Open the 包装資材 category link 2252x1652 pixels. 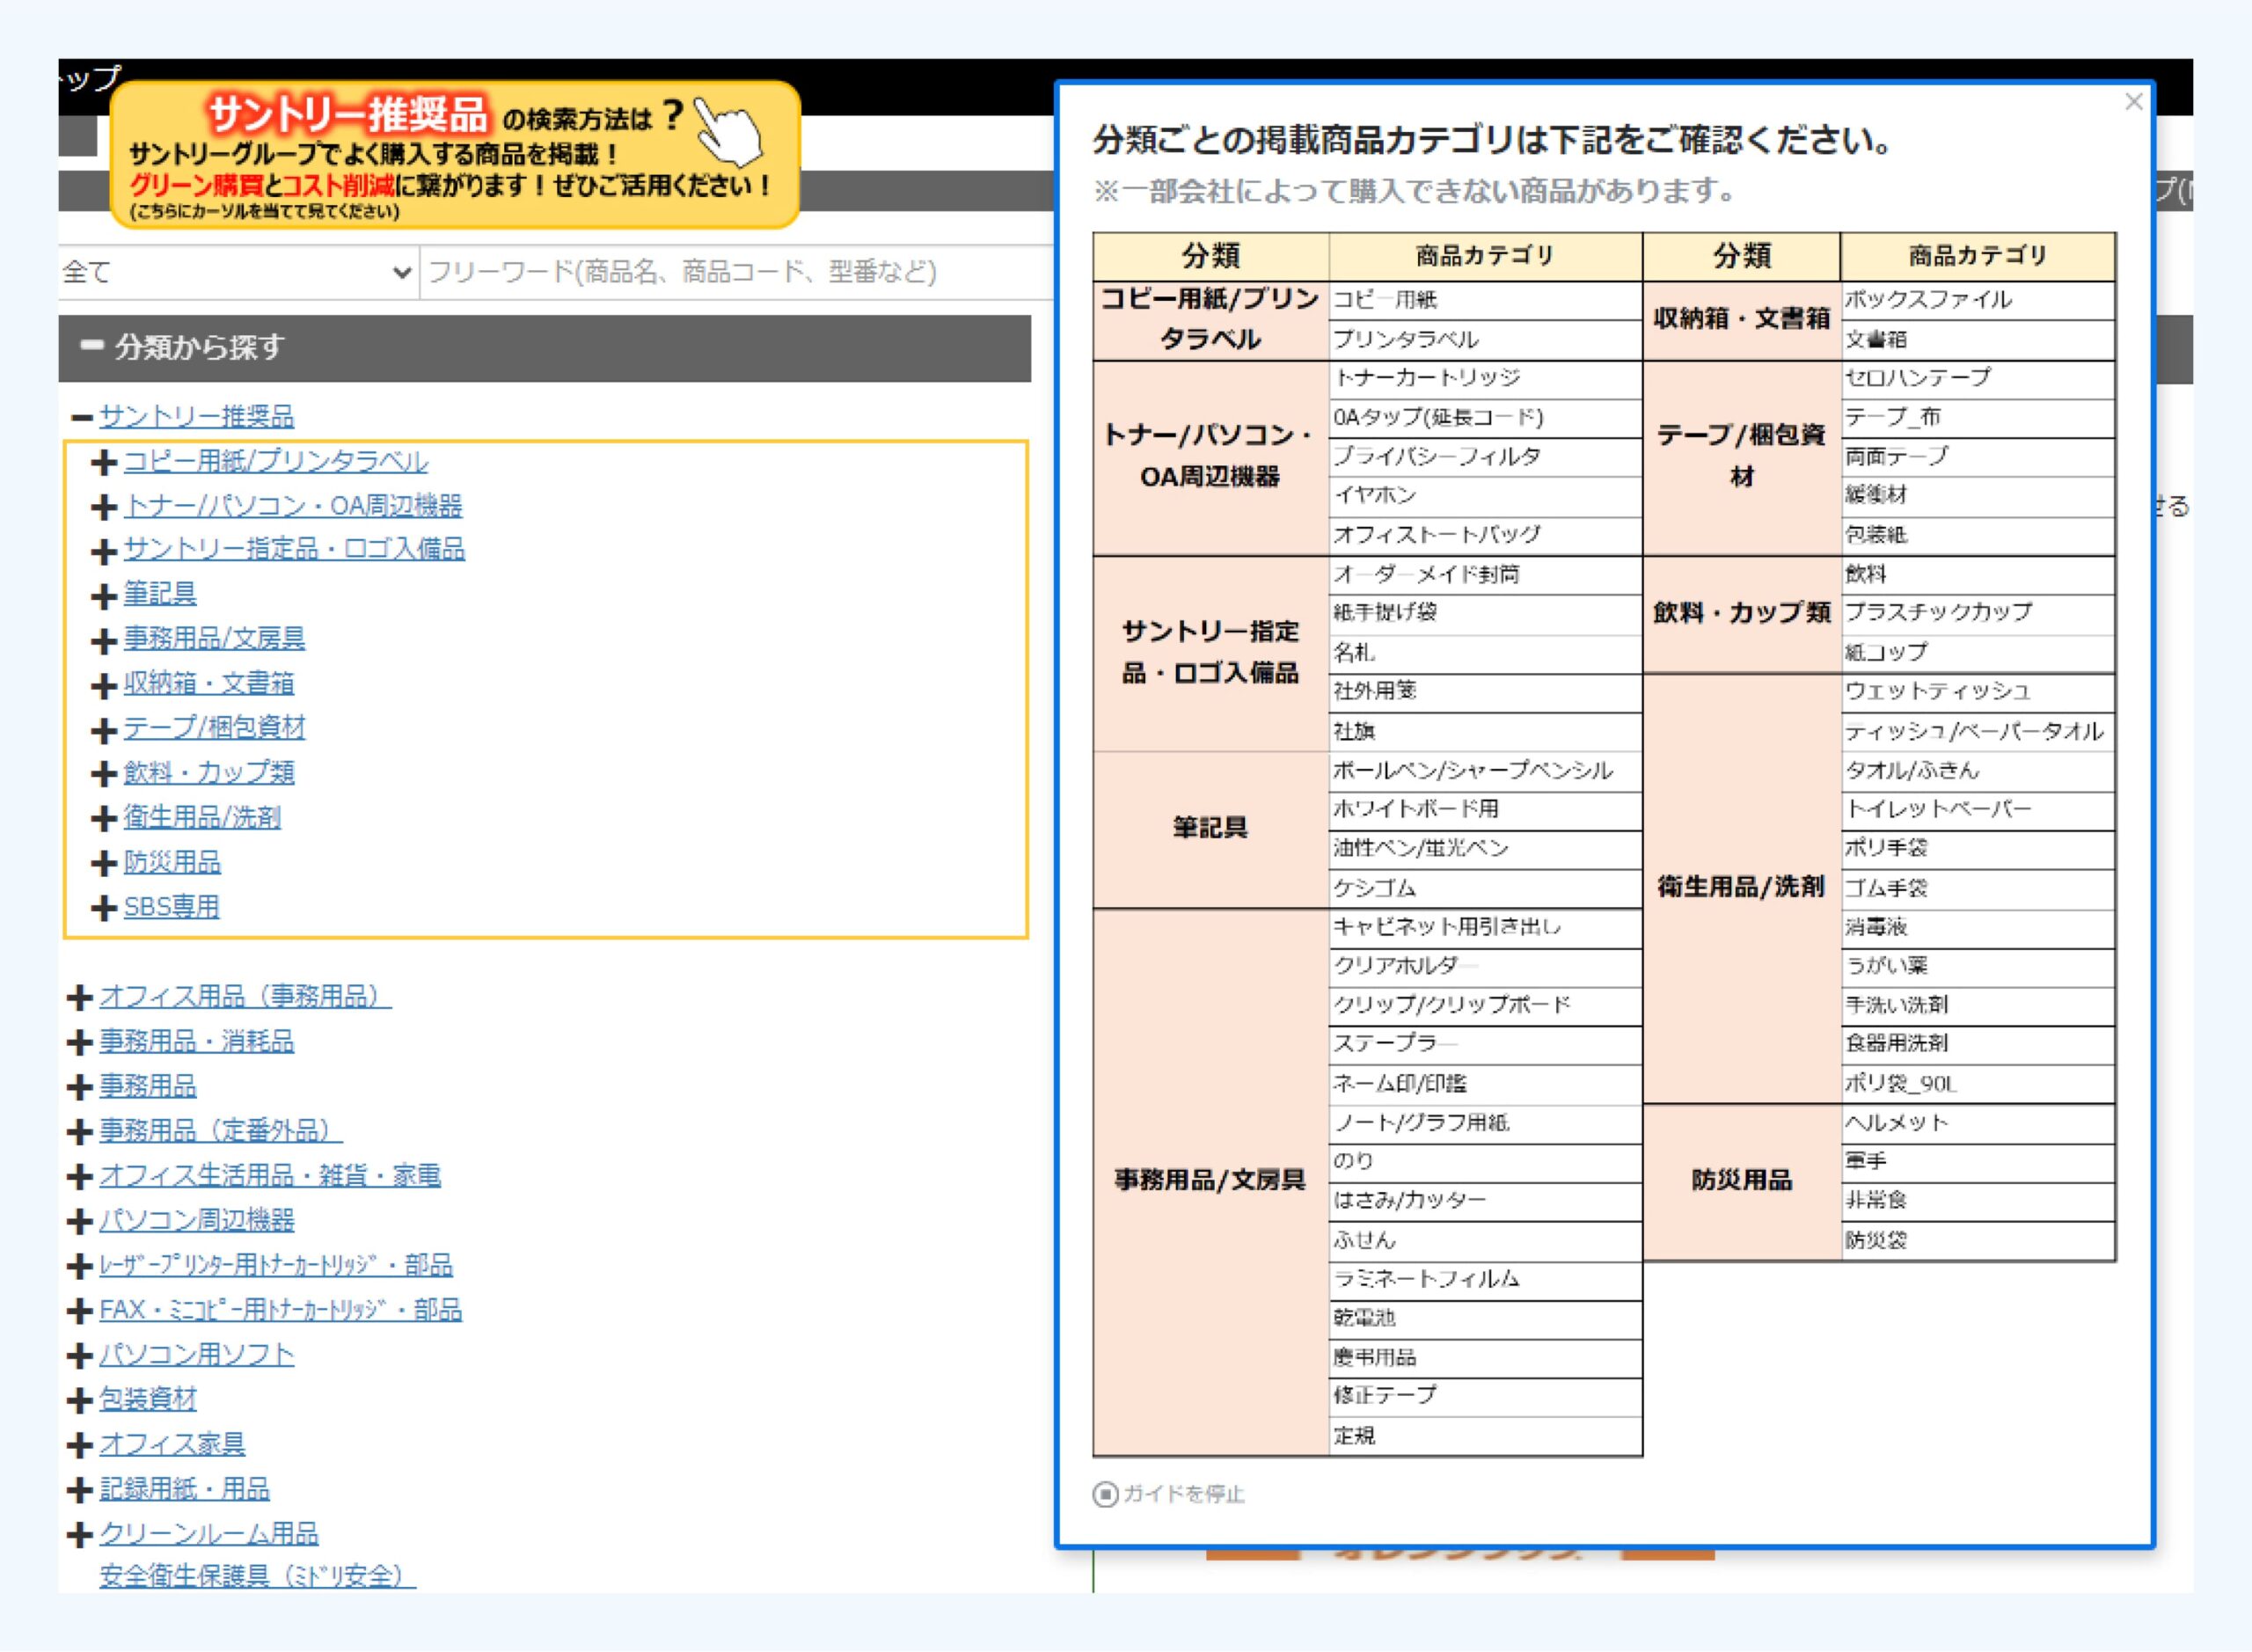pos(148,1399)
